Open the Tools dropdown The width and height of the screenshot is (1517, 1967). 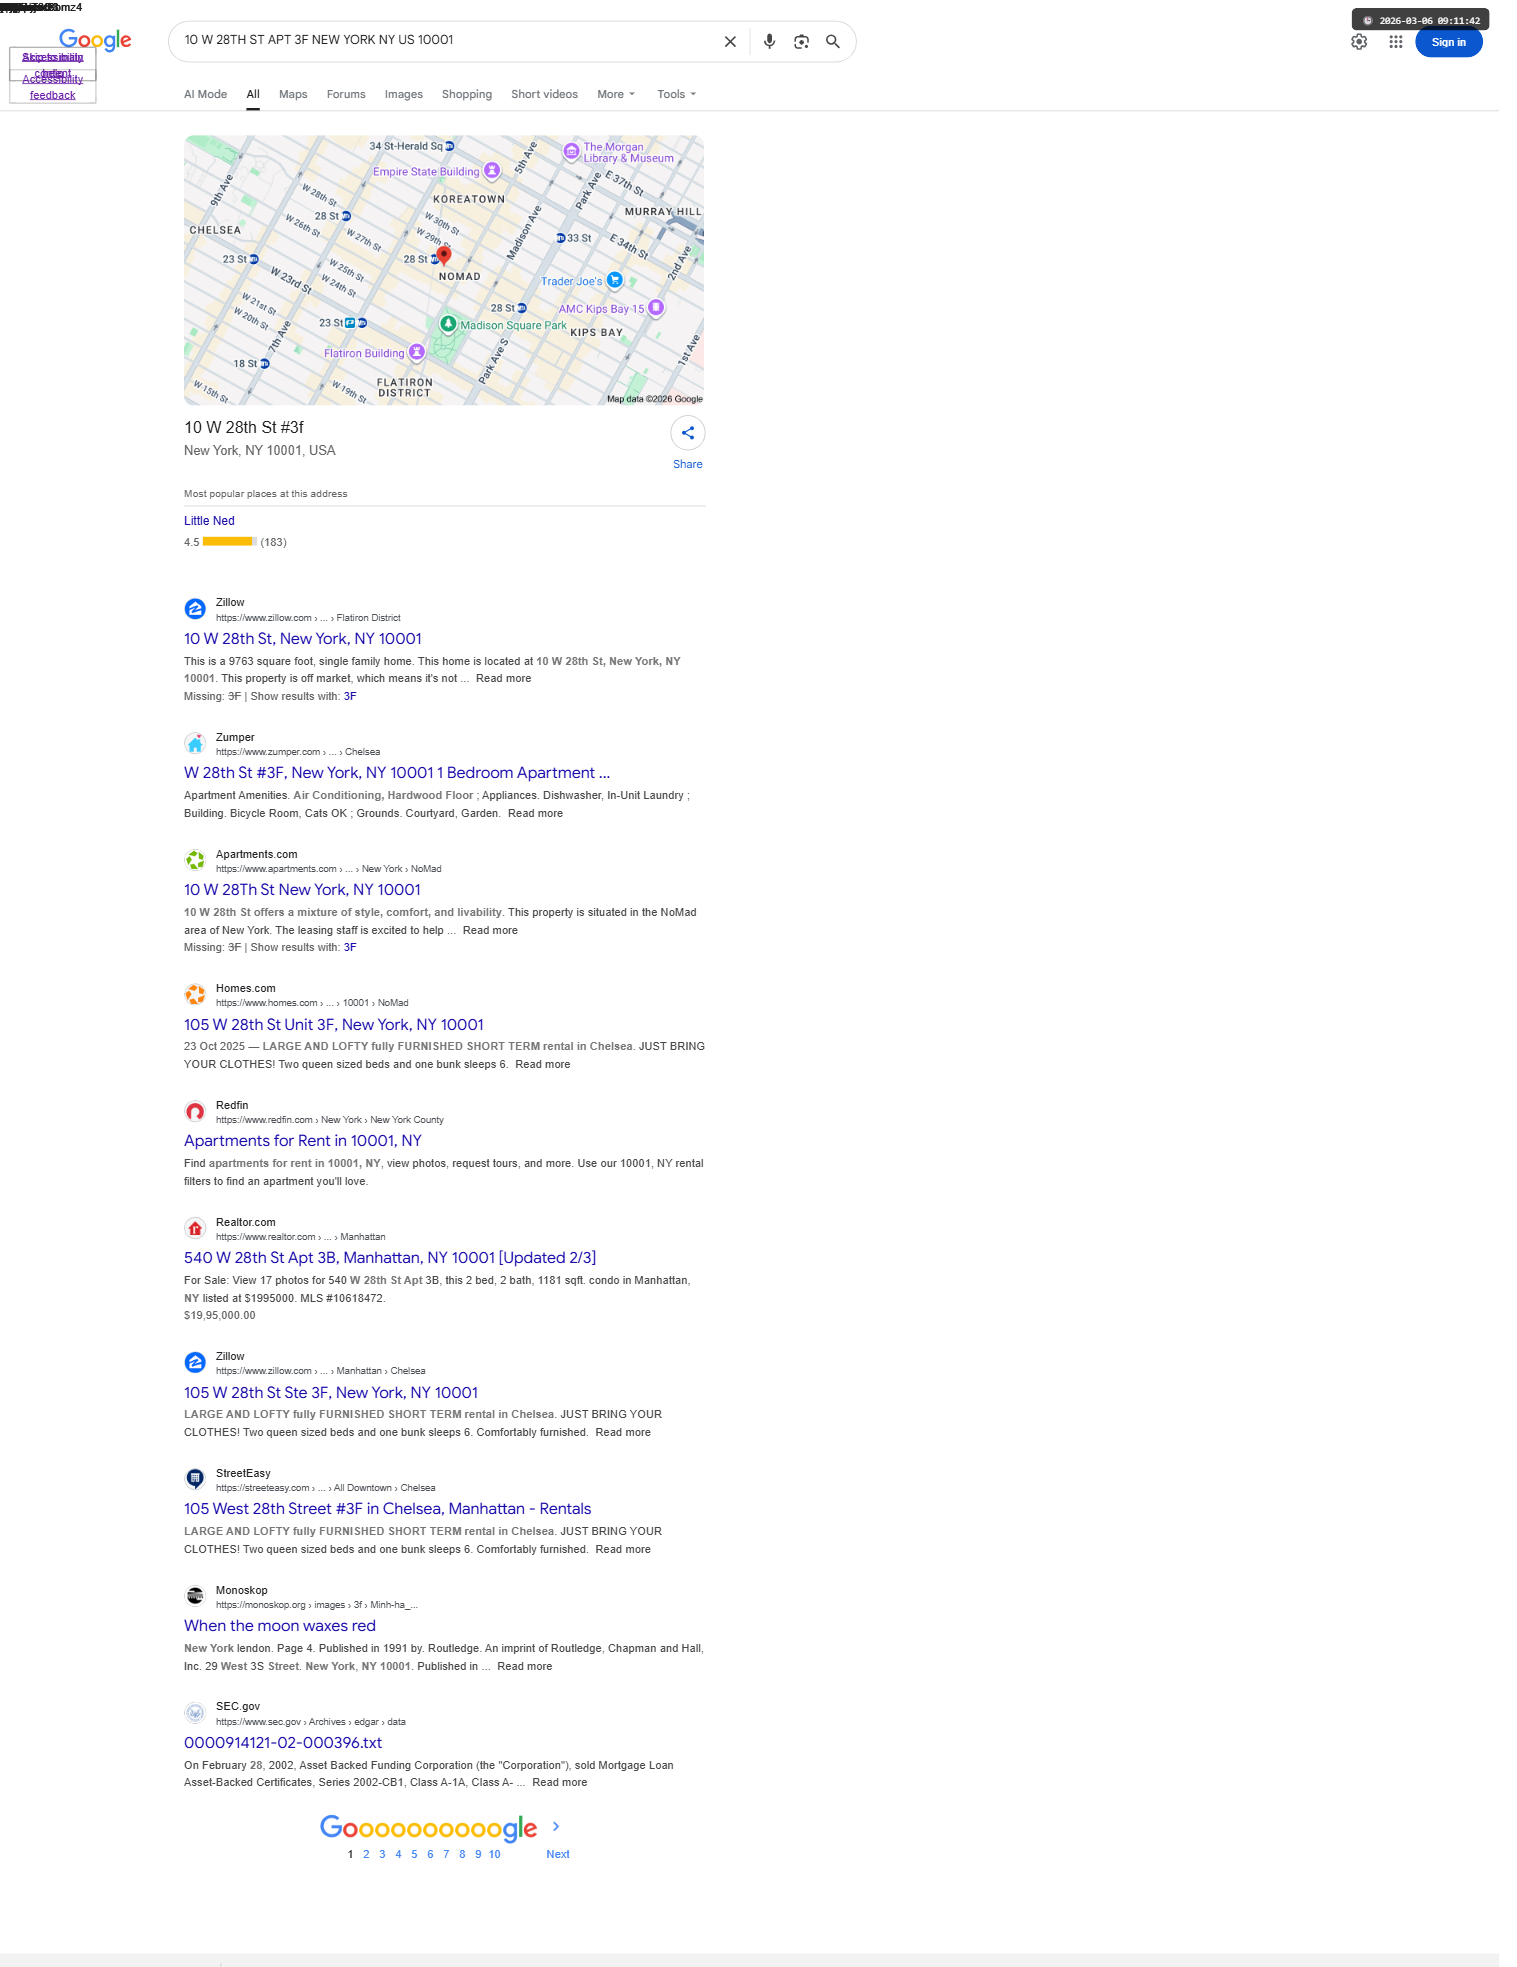click(x=677, y=94)
